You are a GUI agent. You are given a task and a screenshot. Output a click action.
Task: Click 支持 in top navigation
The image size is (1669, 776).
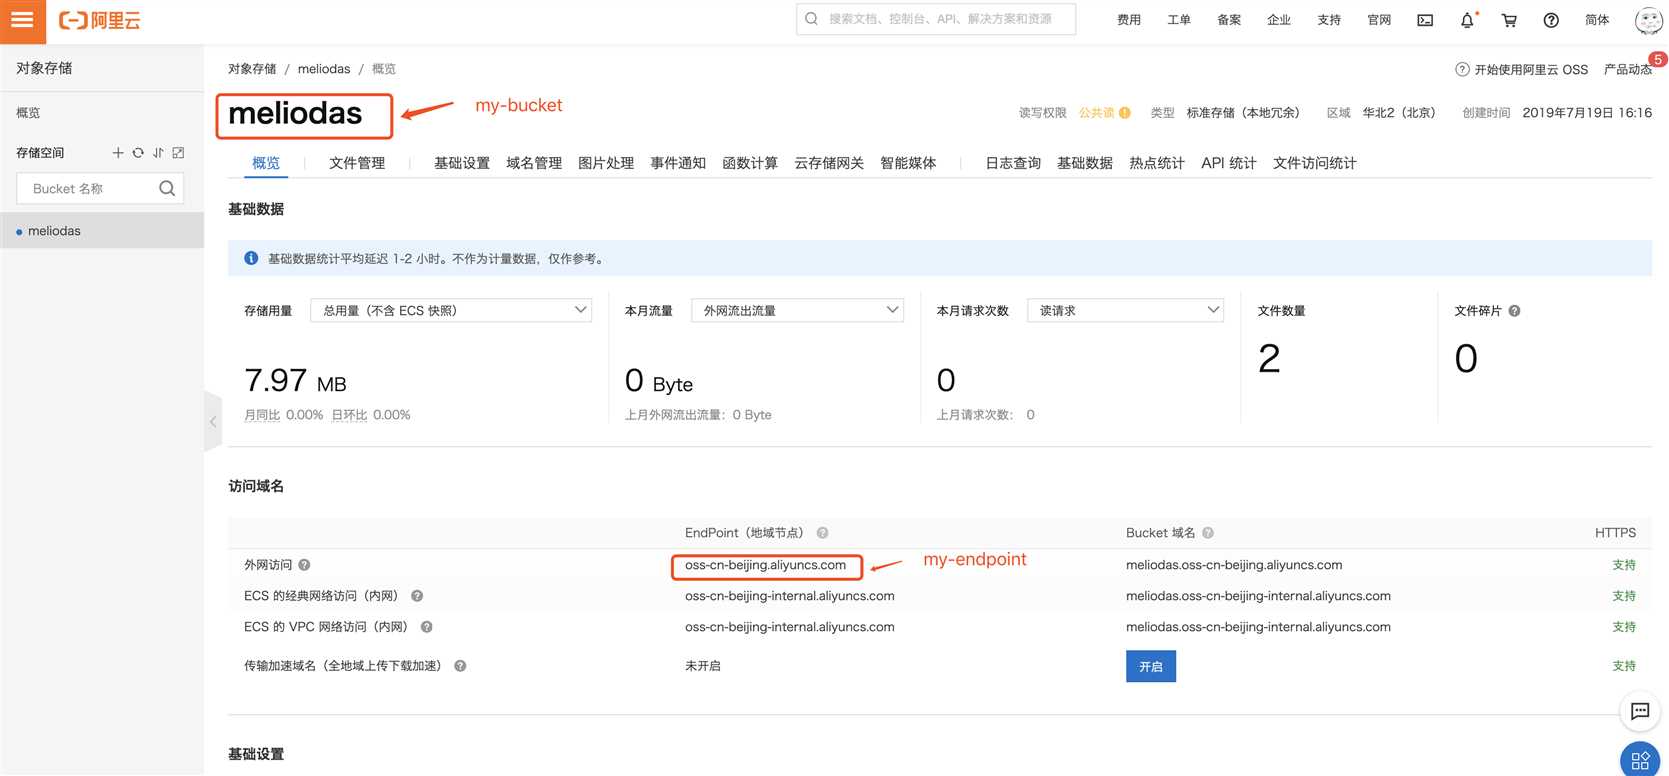click(1329, 20)
